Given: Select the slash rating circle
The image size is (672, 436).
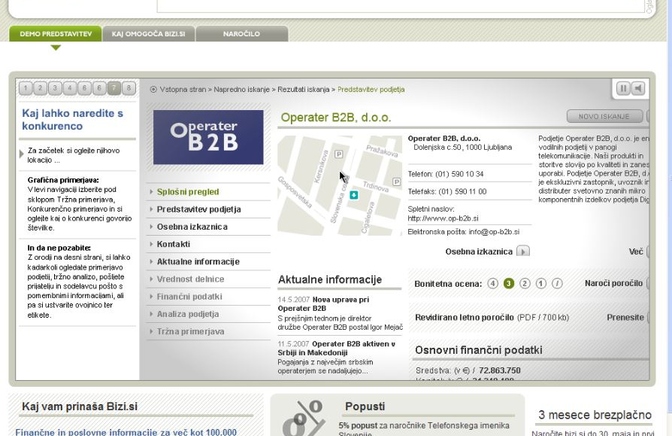Looking at the screenshot, I should [557, 283].
